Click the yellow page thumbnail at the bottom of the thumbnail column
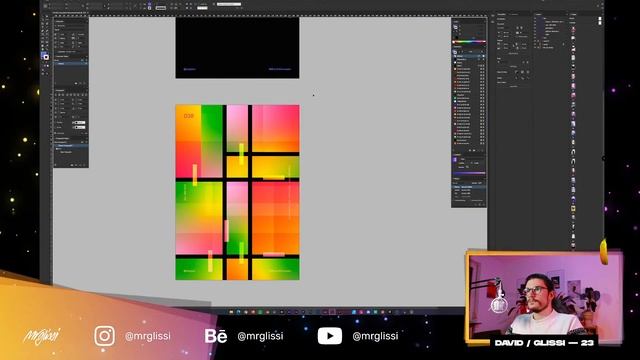 click(x=573, y=209)
